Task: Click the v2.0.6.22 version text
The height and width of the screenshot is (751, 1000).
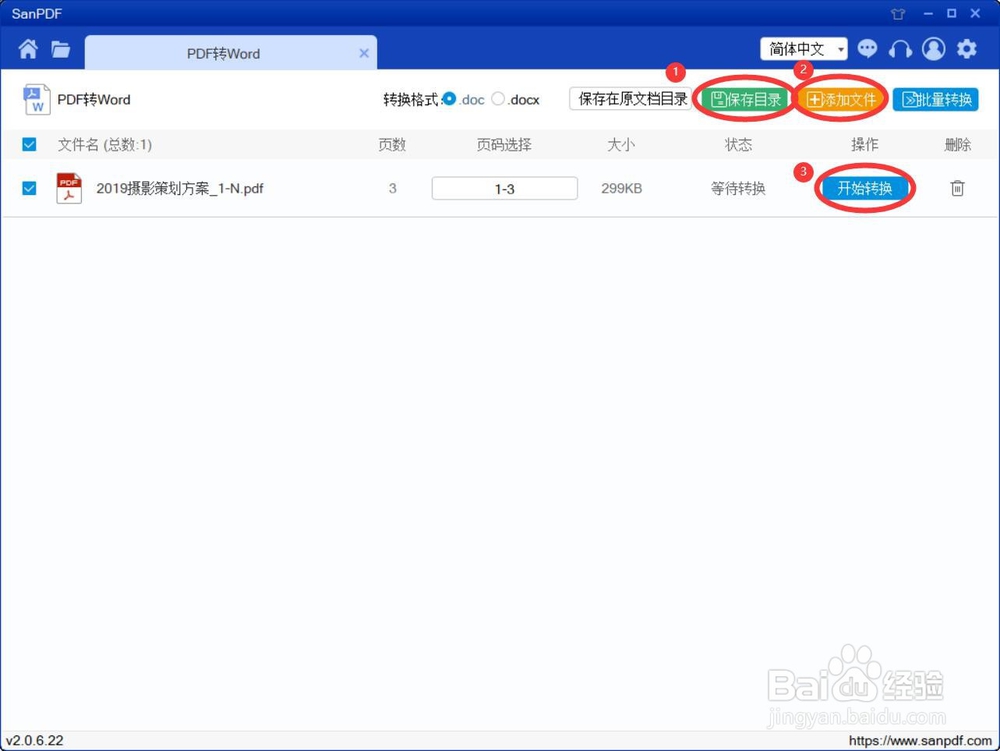Action: (x=35, y=740)
